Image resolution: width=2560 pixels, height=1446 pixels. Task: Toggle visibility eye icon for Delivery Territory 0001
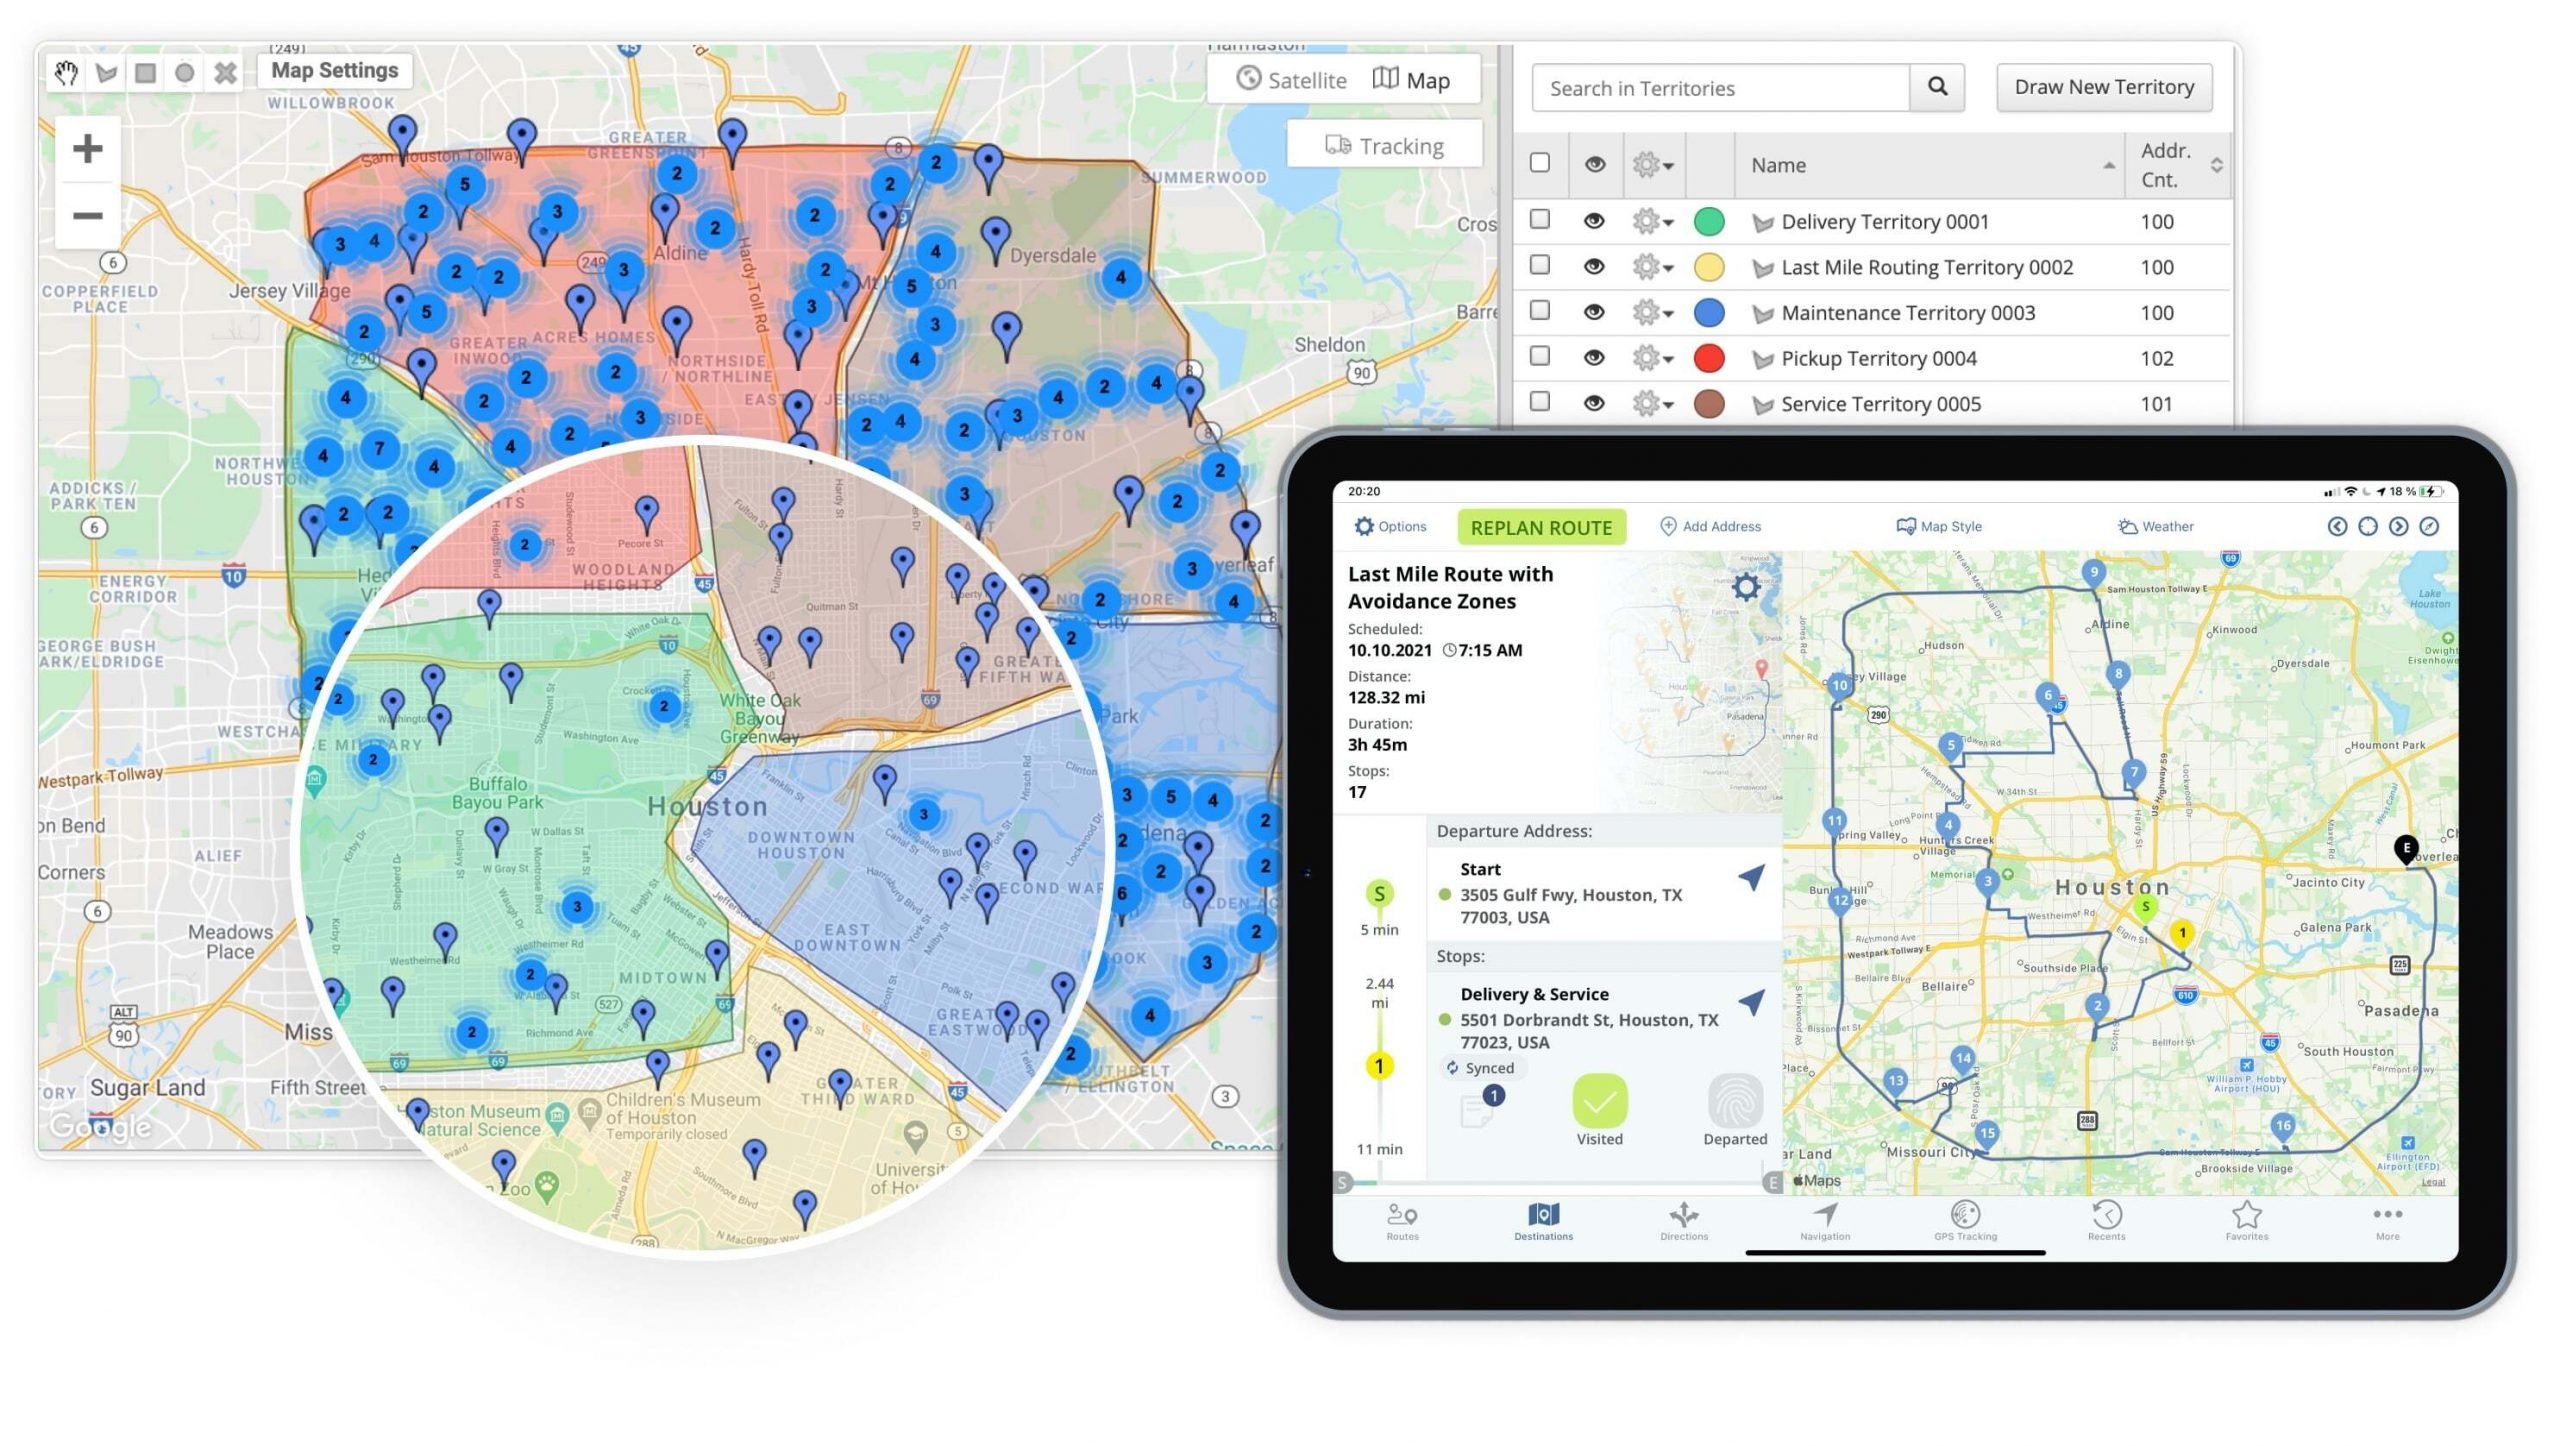[x=1593, y=222]
